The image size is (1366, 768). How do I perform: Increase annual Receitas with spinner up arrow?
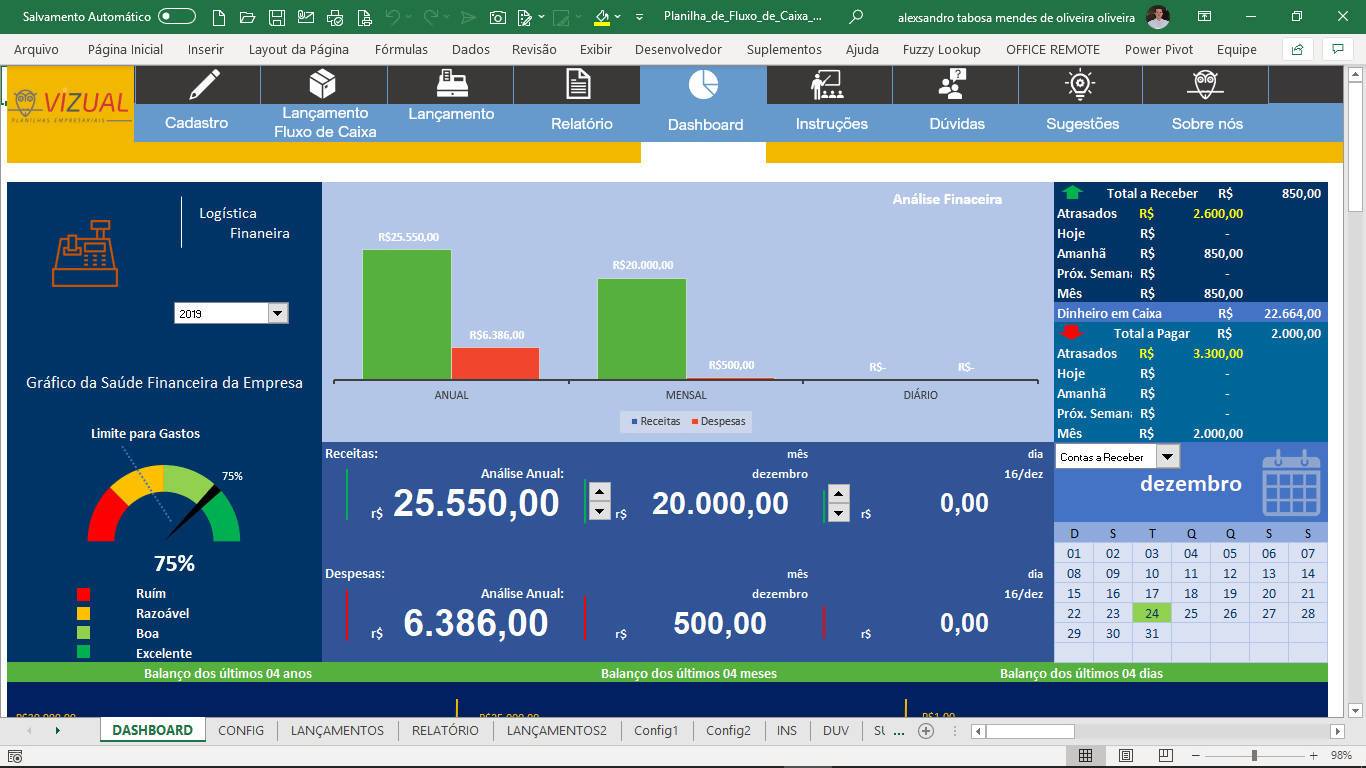click(x=599, y=491)
